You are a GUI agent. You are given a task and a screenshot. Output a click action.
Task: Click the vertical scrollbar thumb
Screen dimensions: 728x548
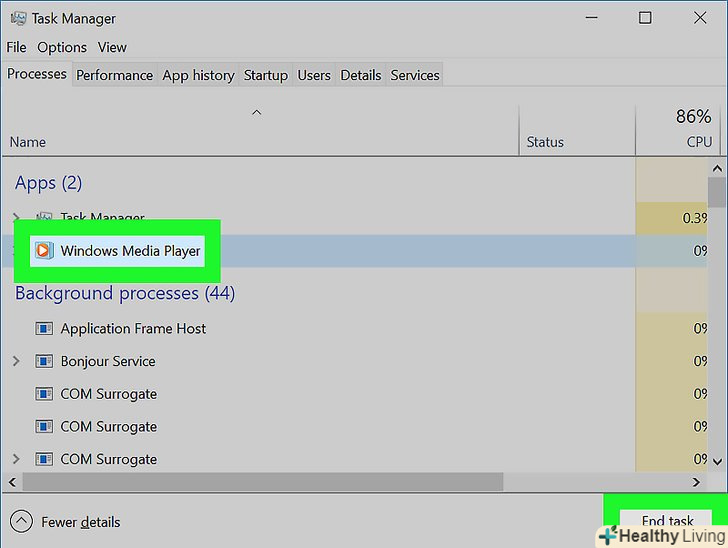717,192
